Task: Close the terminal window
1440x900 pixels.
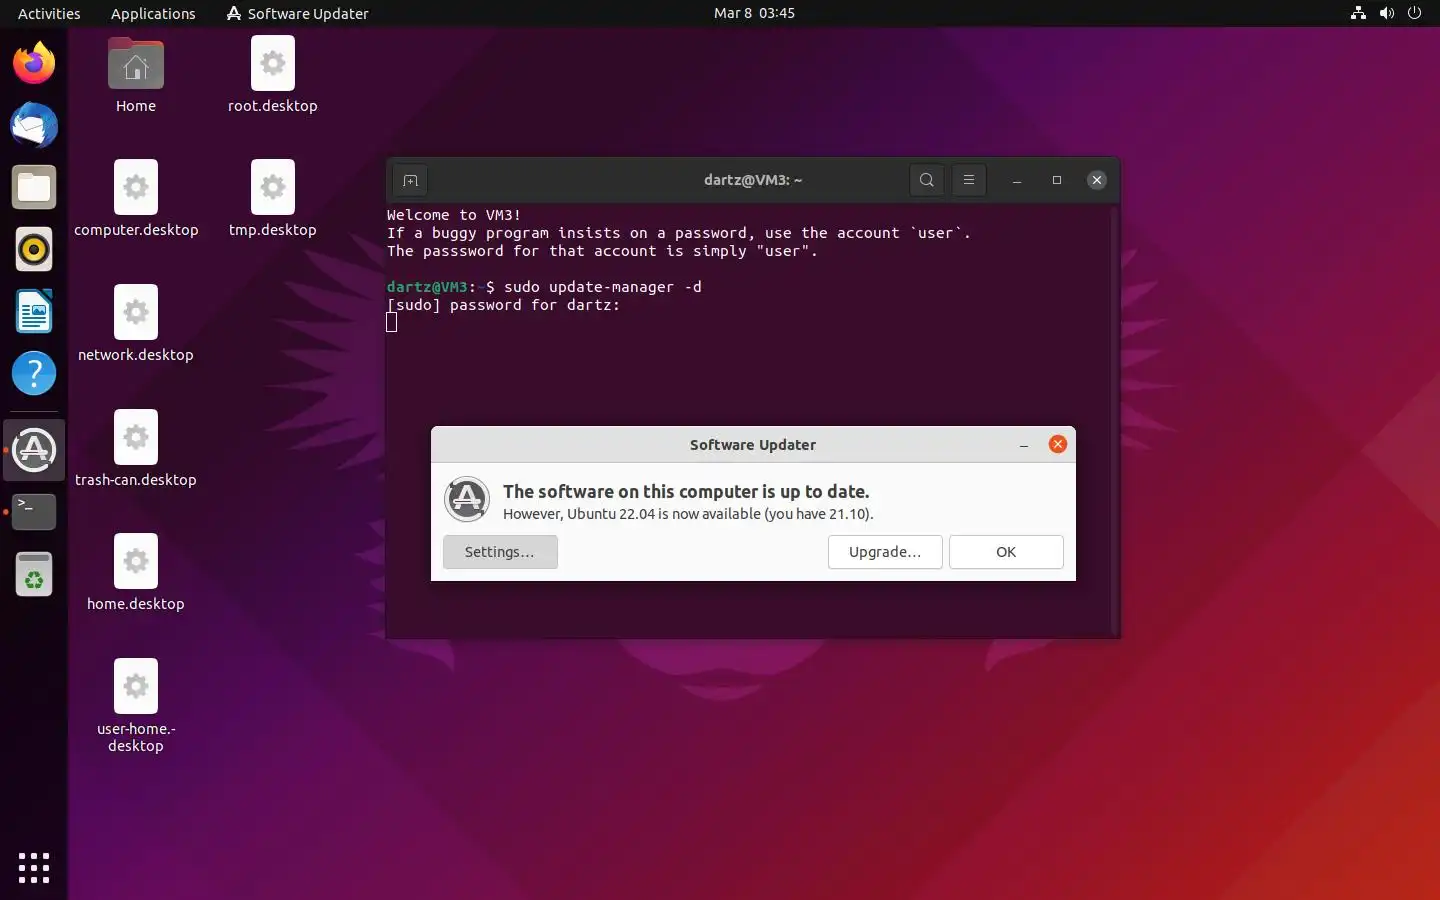Action: click(x=1097, y=180)
